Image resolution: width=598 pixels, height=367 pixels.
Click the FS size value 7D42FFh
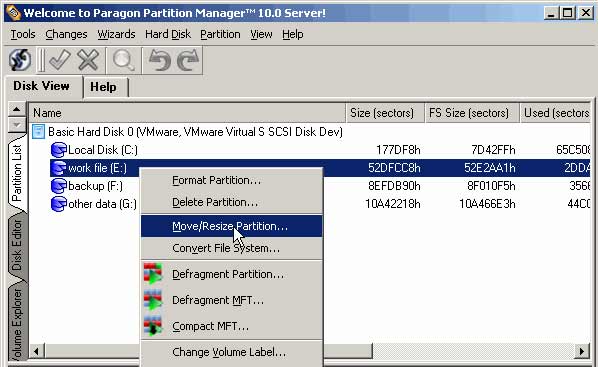point(493,150)
